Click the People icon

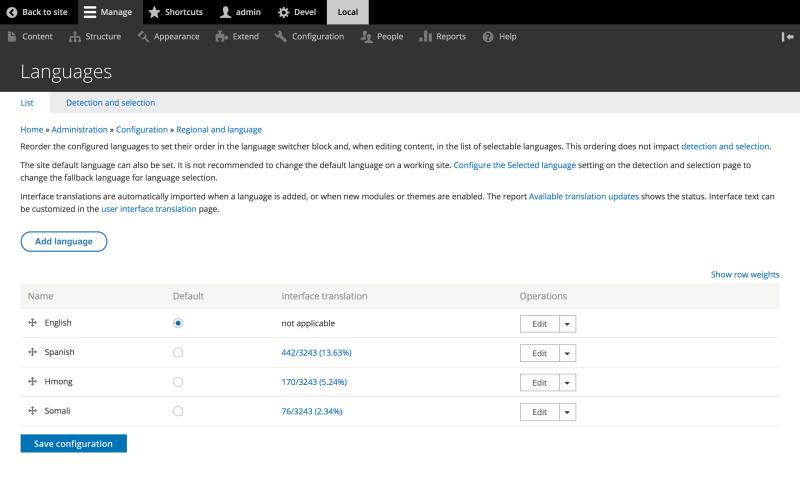[x=366, y=37]
